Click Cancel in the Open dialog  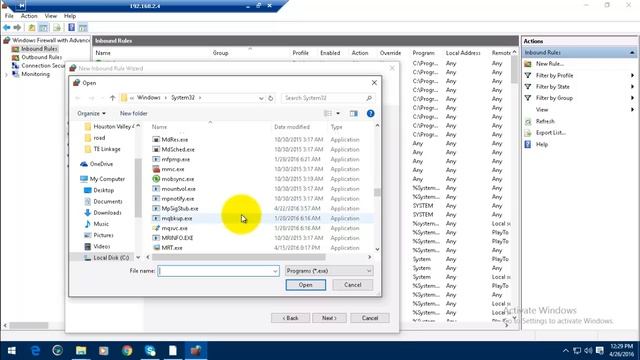point(353,285)
